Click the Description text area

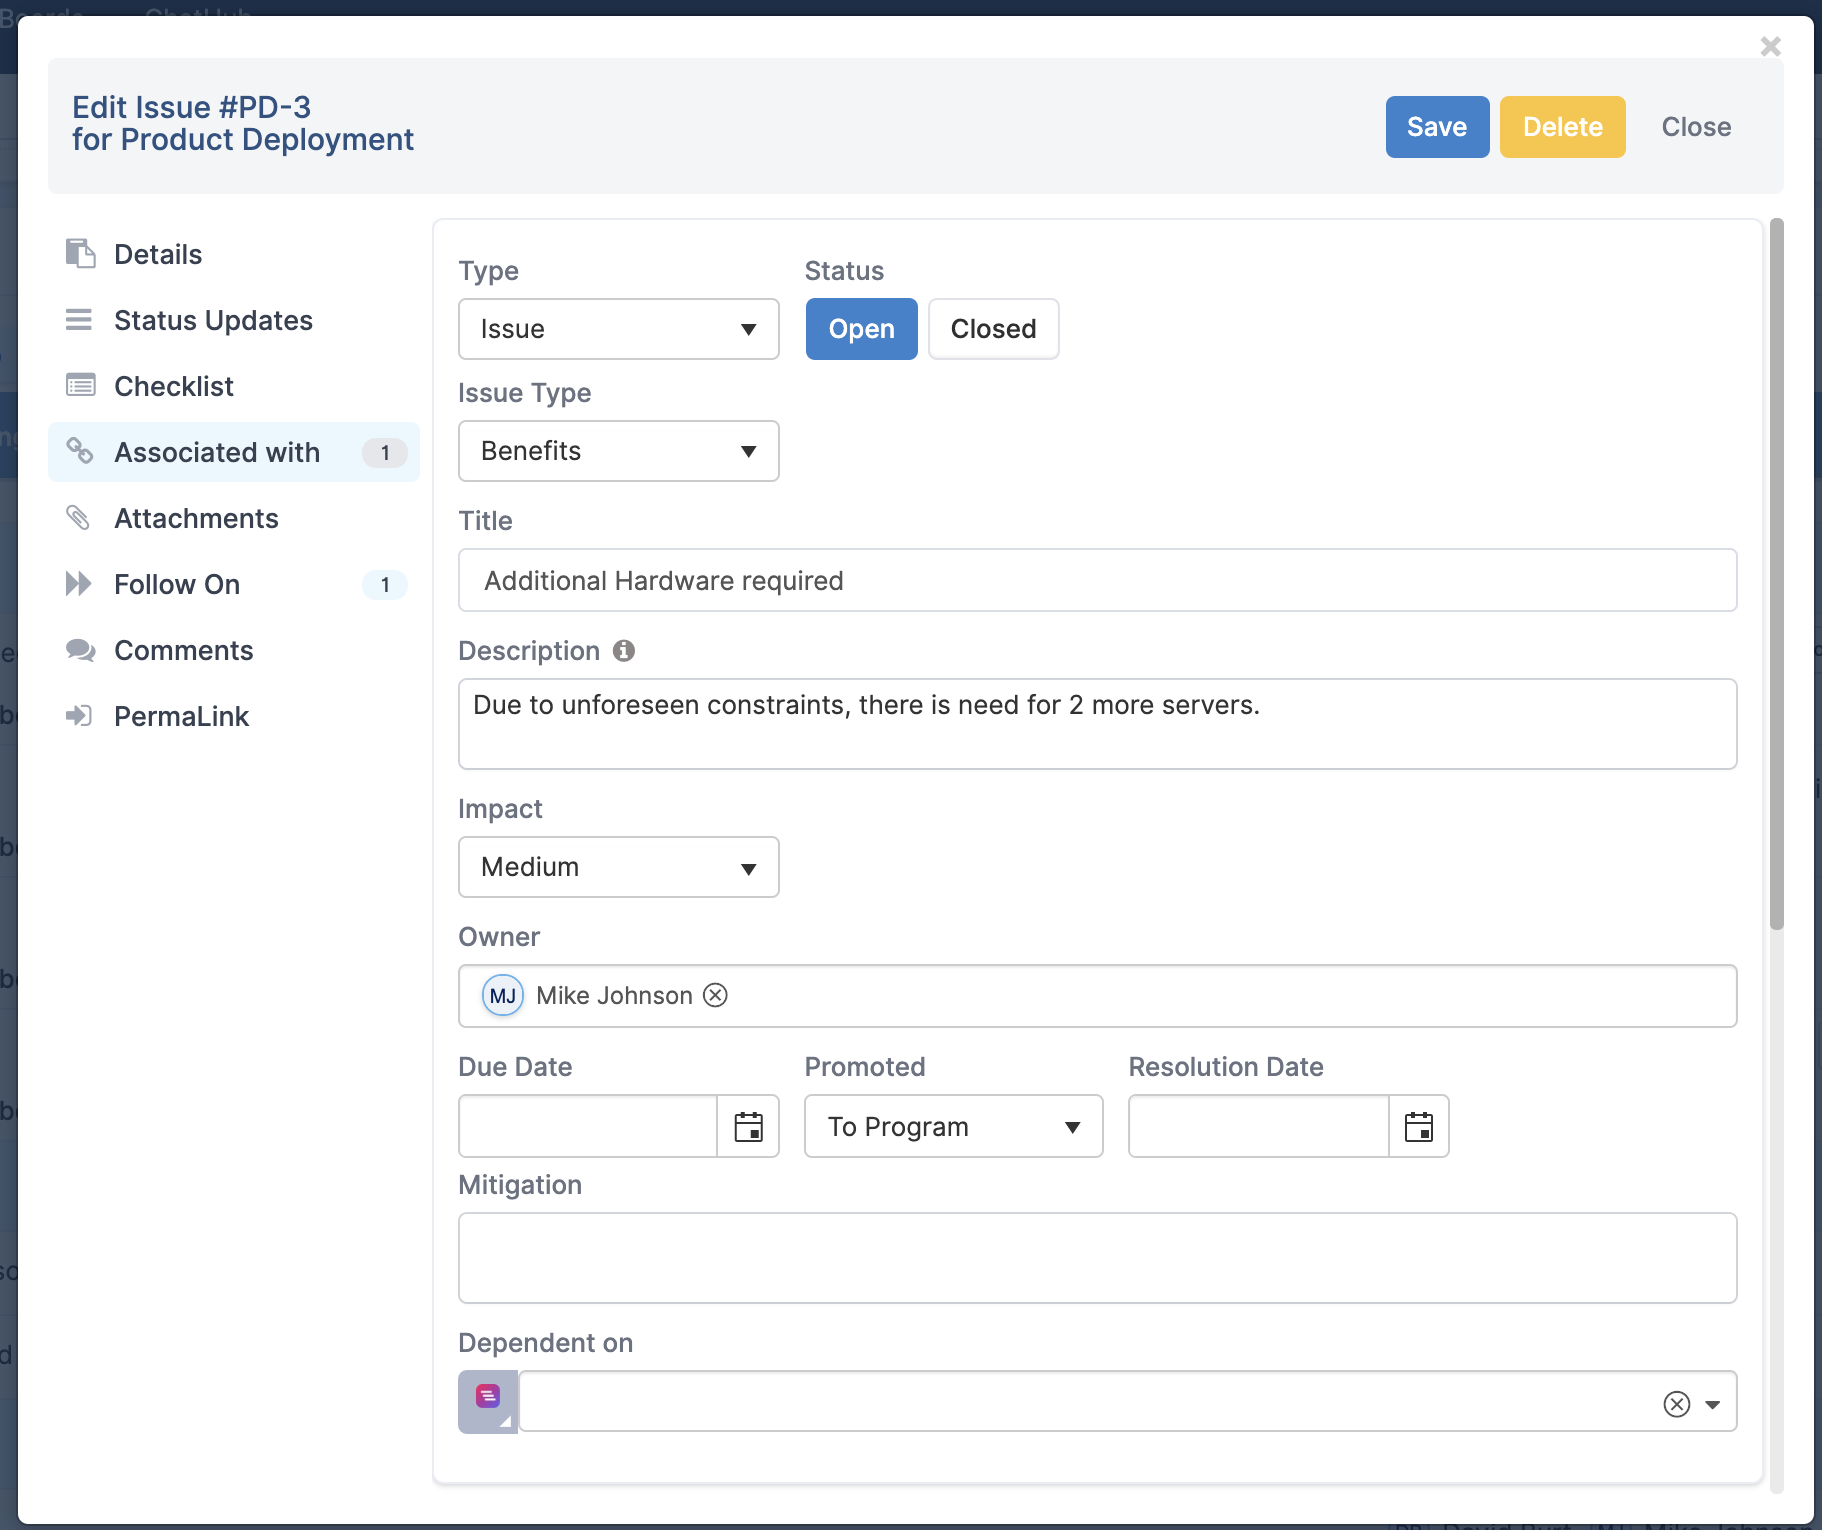click(x=1098, y=724)
